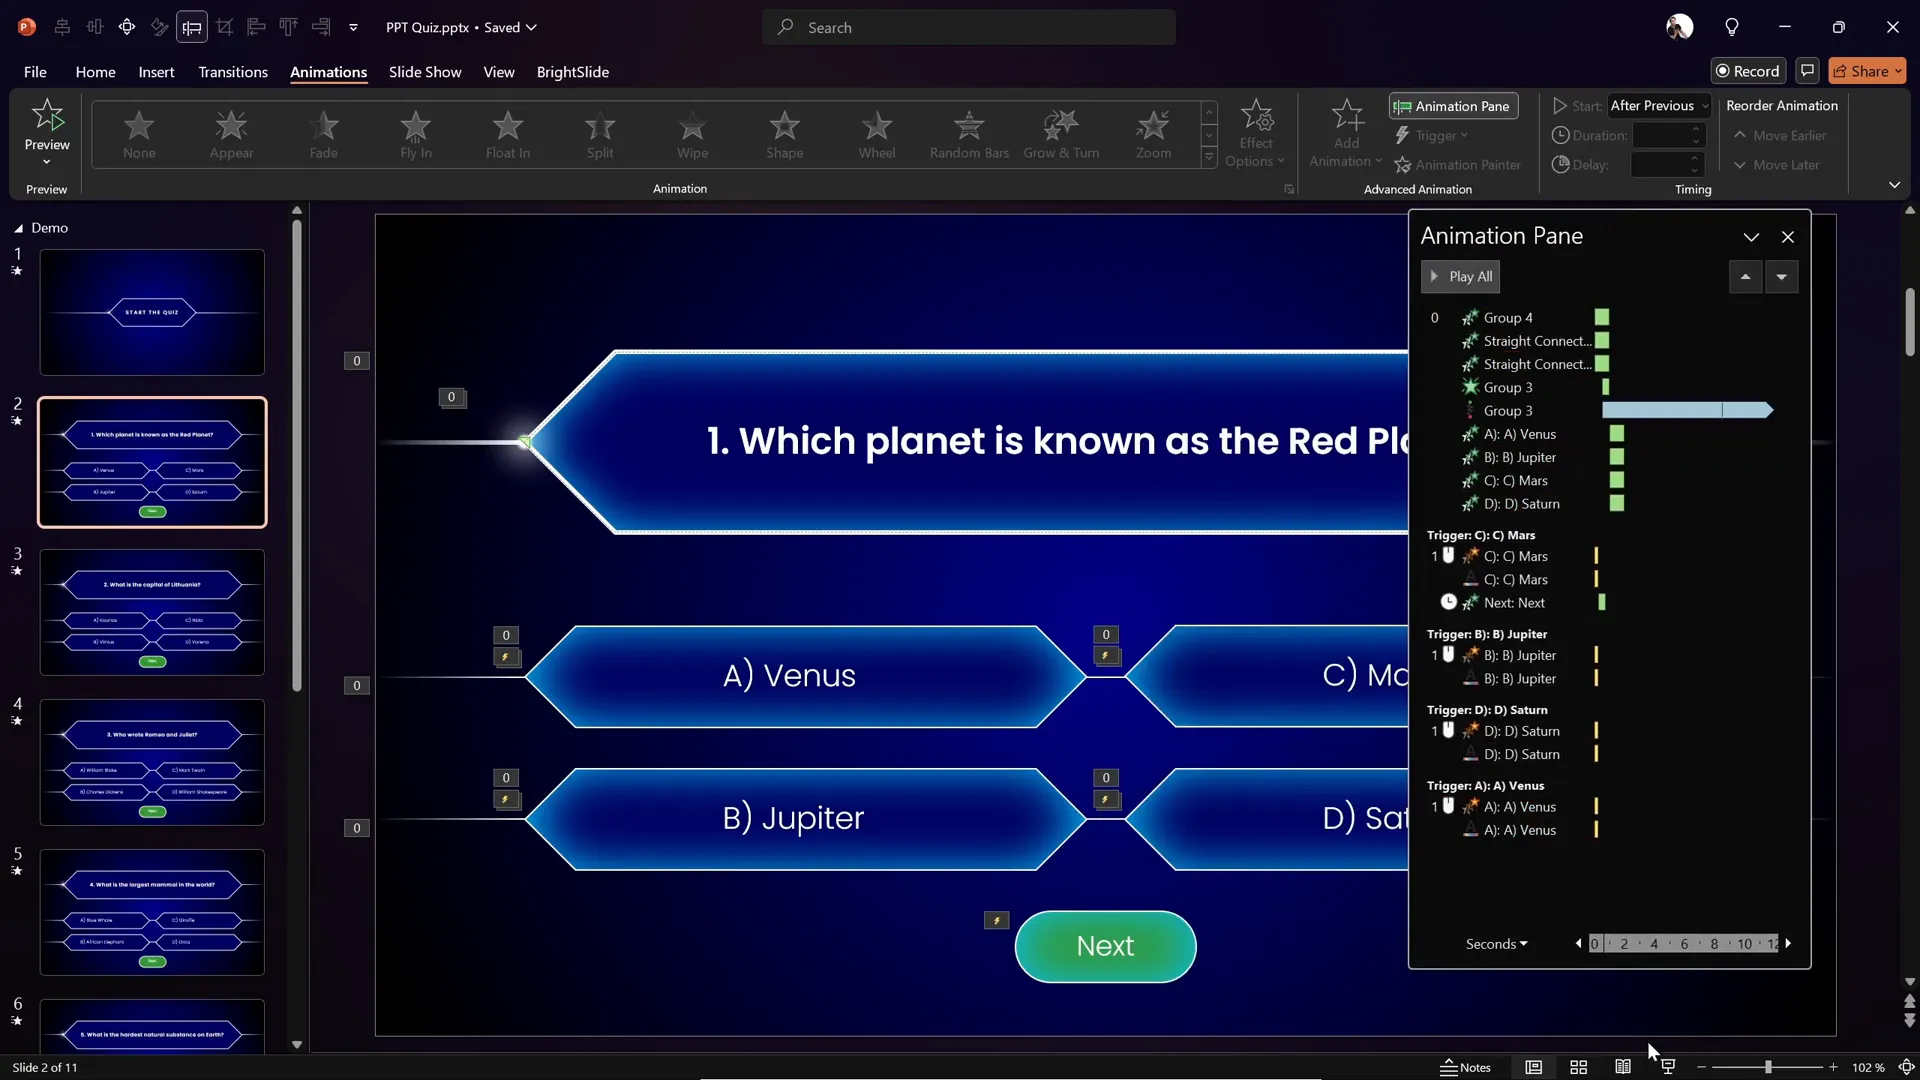Open the Tell Me lightbulb icon

(1732, 27)
